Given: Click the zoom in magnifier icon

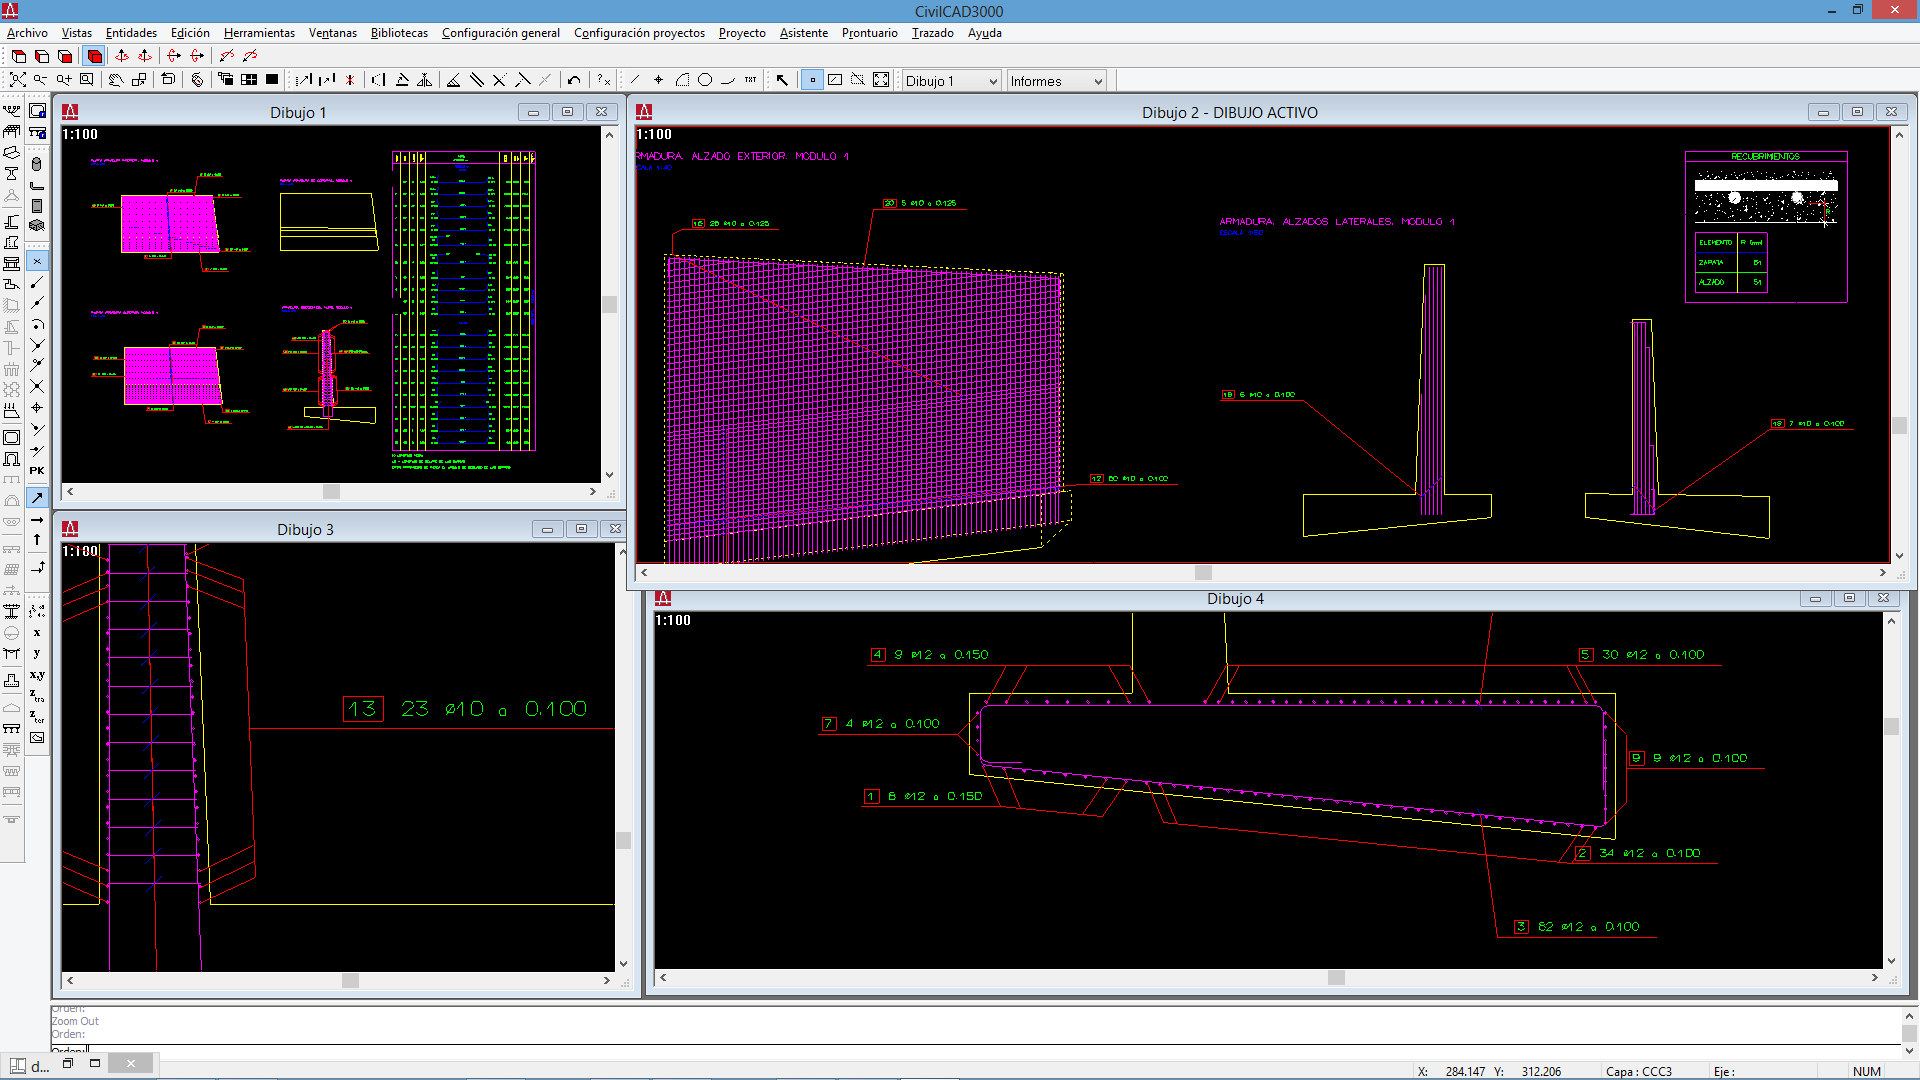Looking at the screenshot, I should pyautogui.click(x=64, y=80).
